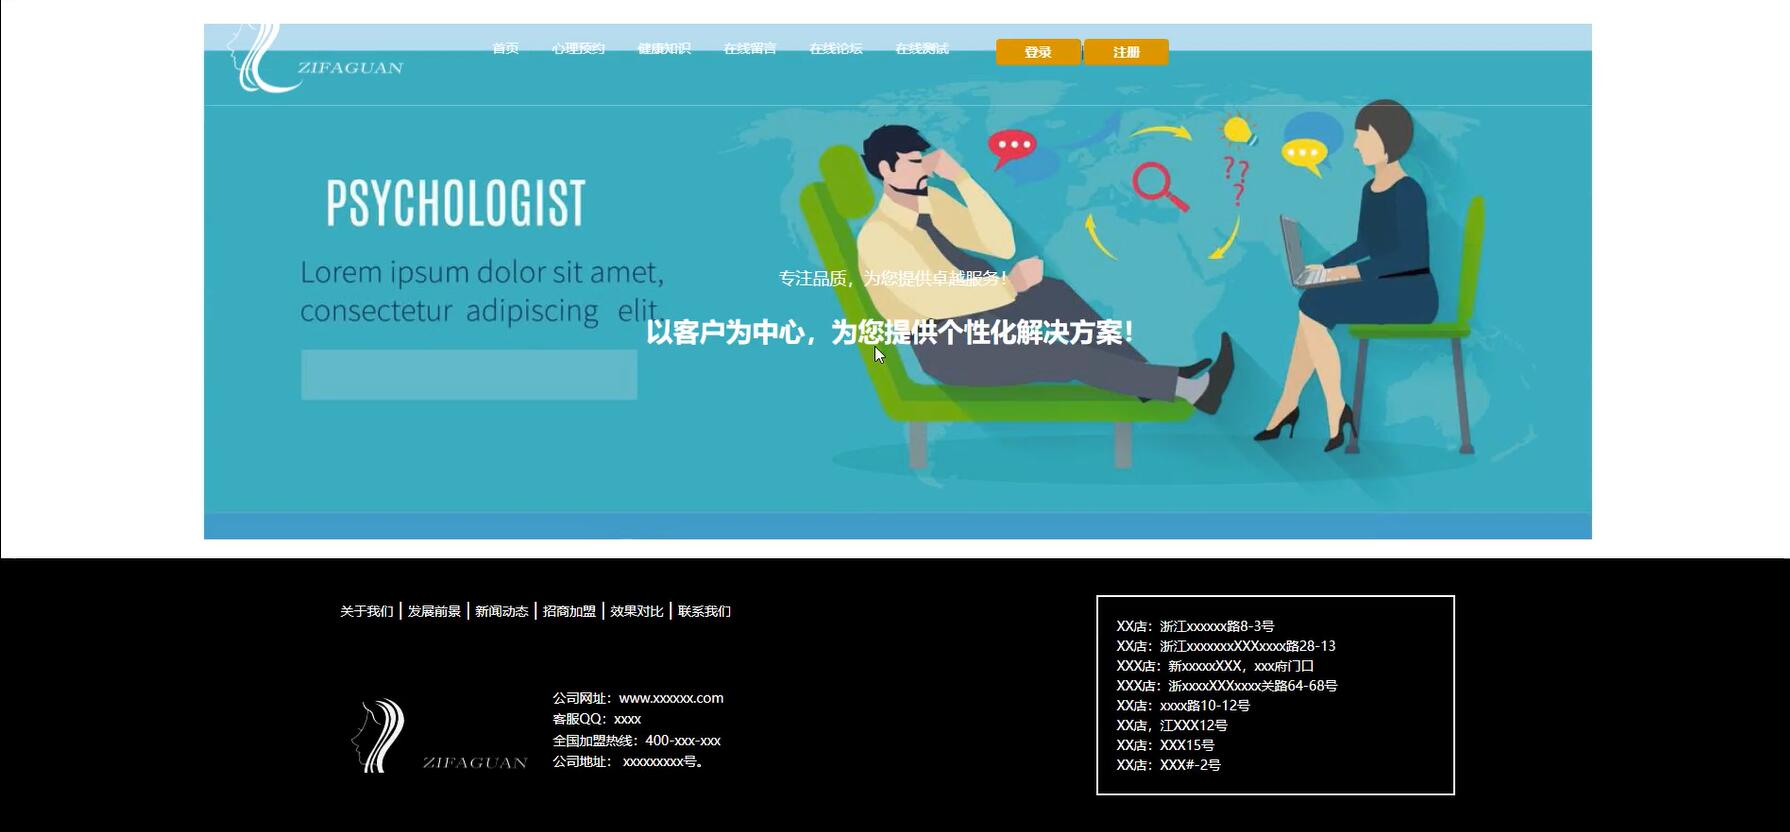
Task: Click the banner headline 以客户为中心
Action: coord(890,332)
